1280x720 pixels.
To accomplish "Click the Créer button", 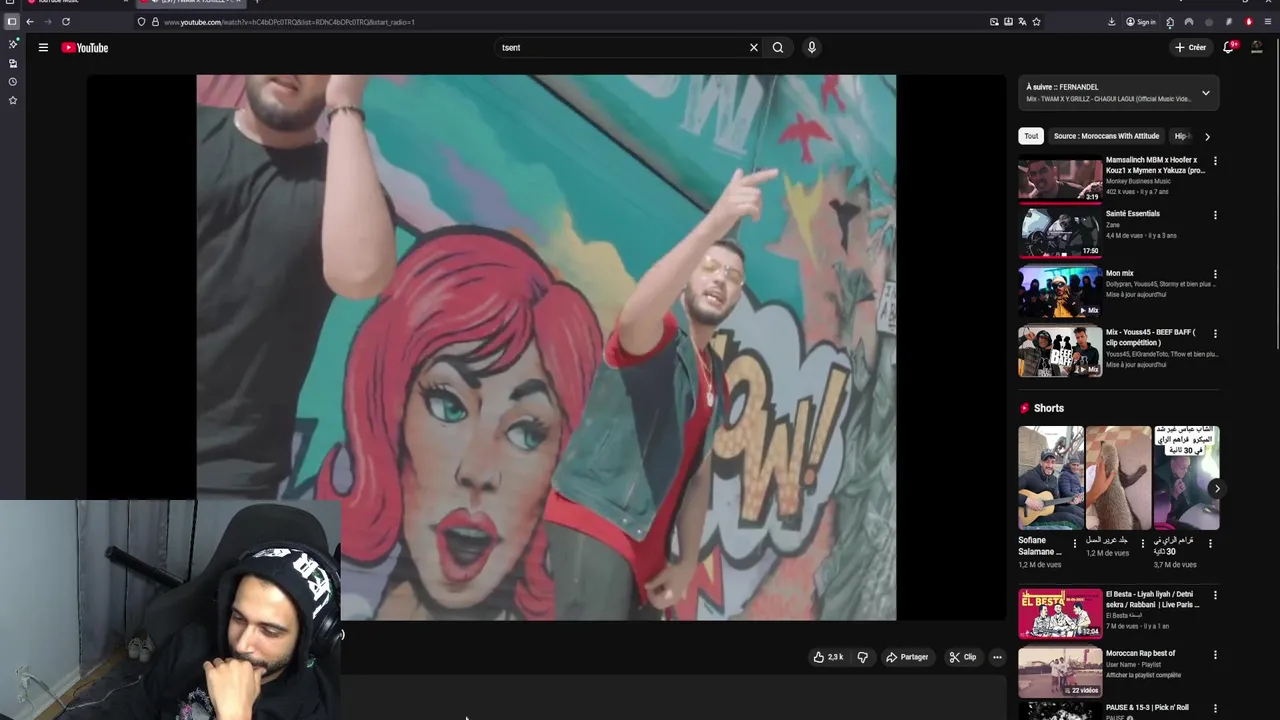I will (1191, 47).
